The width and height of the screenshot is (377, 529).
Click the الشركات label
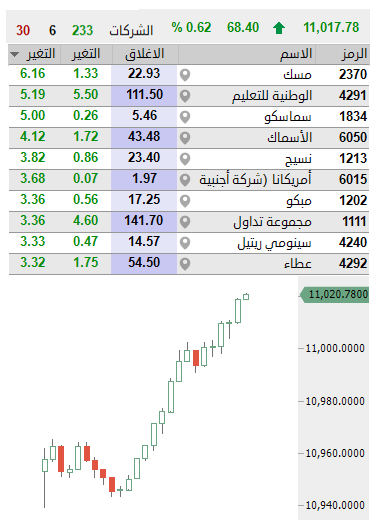point(131,30)
